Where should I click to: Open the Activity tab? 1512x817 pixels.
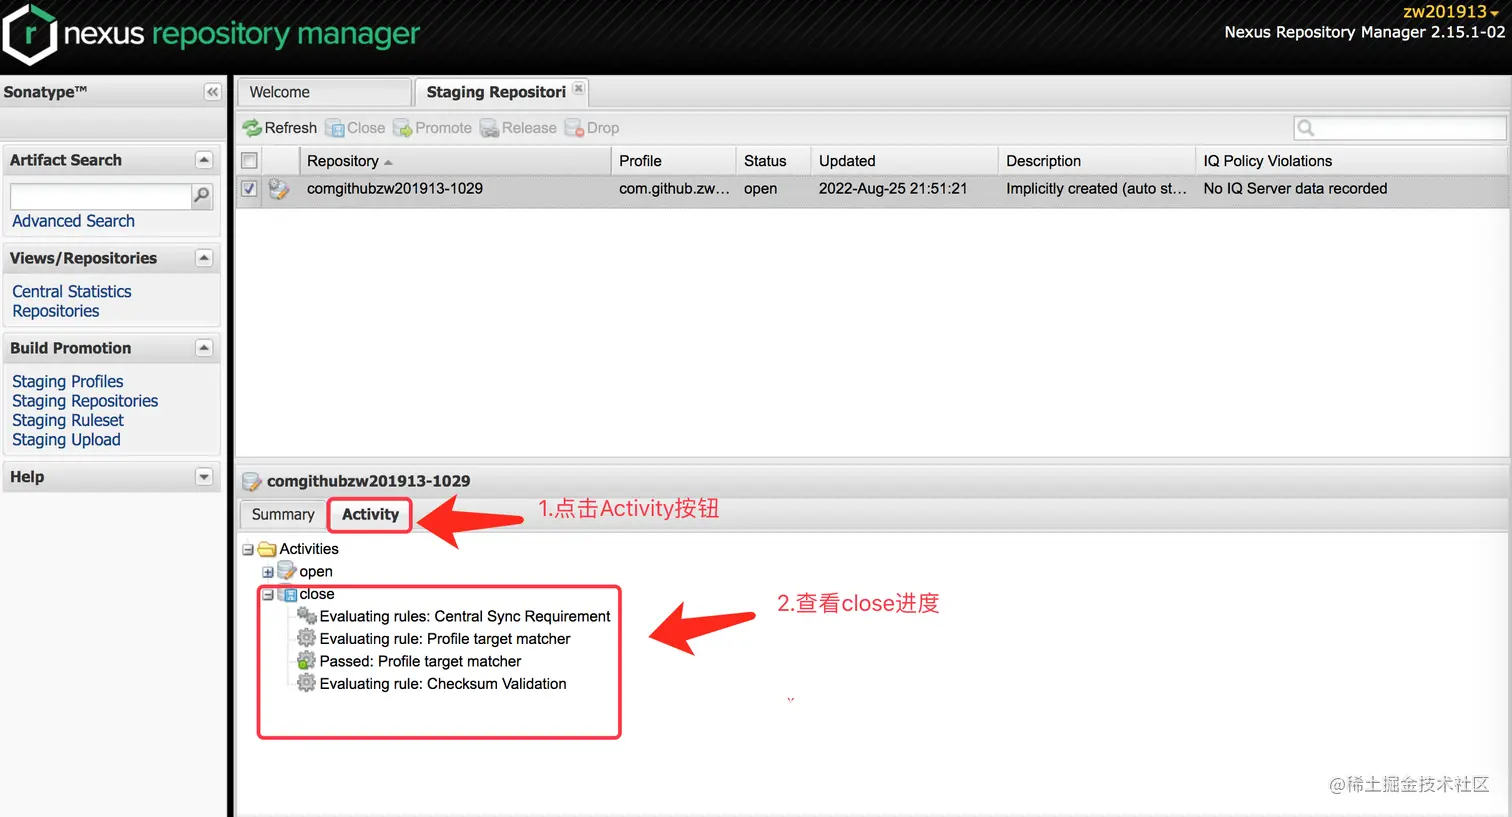pos(370,514)
